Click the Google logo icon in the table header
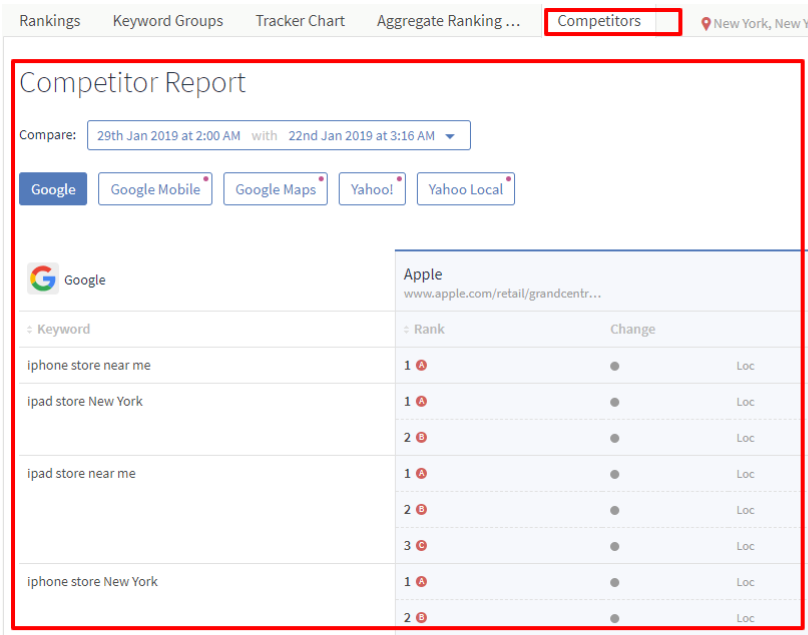This screenshot has height=635, width=808. point(43,279)
